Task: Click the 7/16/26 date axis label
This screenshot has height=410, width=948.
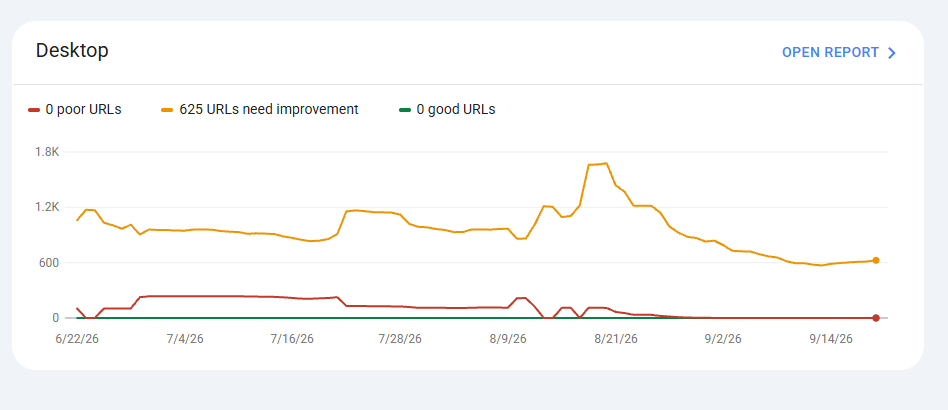Action: pyautogui.click(x=292, y=339)
